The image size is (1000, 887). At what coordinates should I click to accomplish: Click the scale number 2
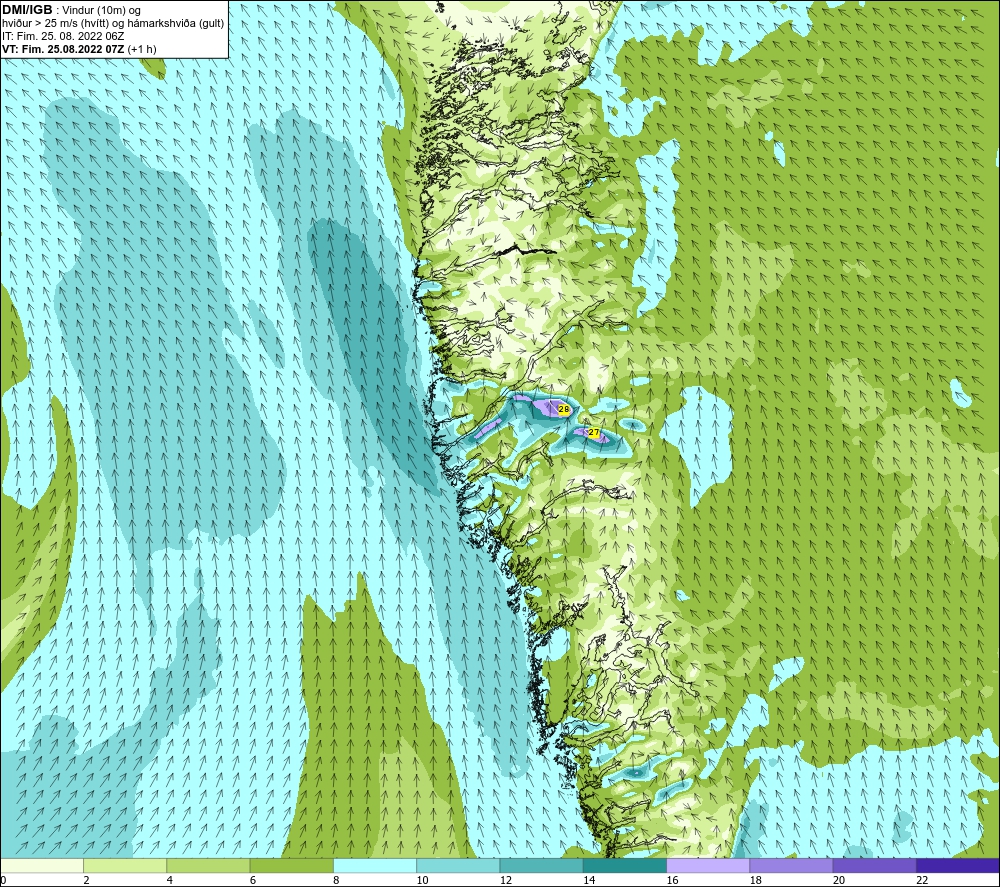86,880
